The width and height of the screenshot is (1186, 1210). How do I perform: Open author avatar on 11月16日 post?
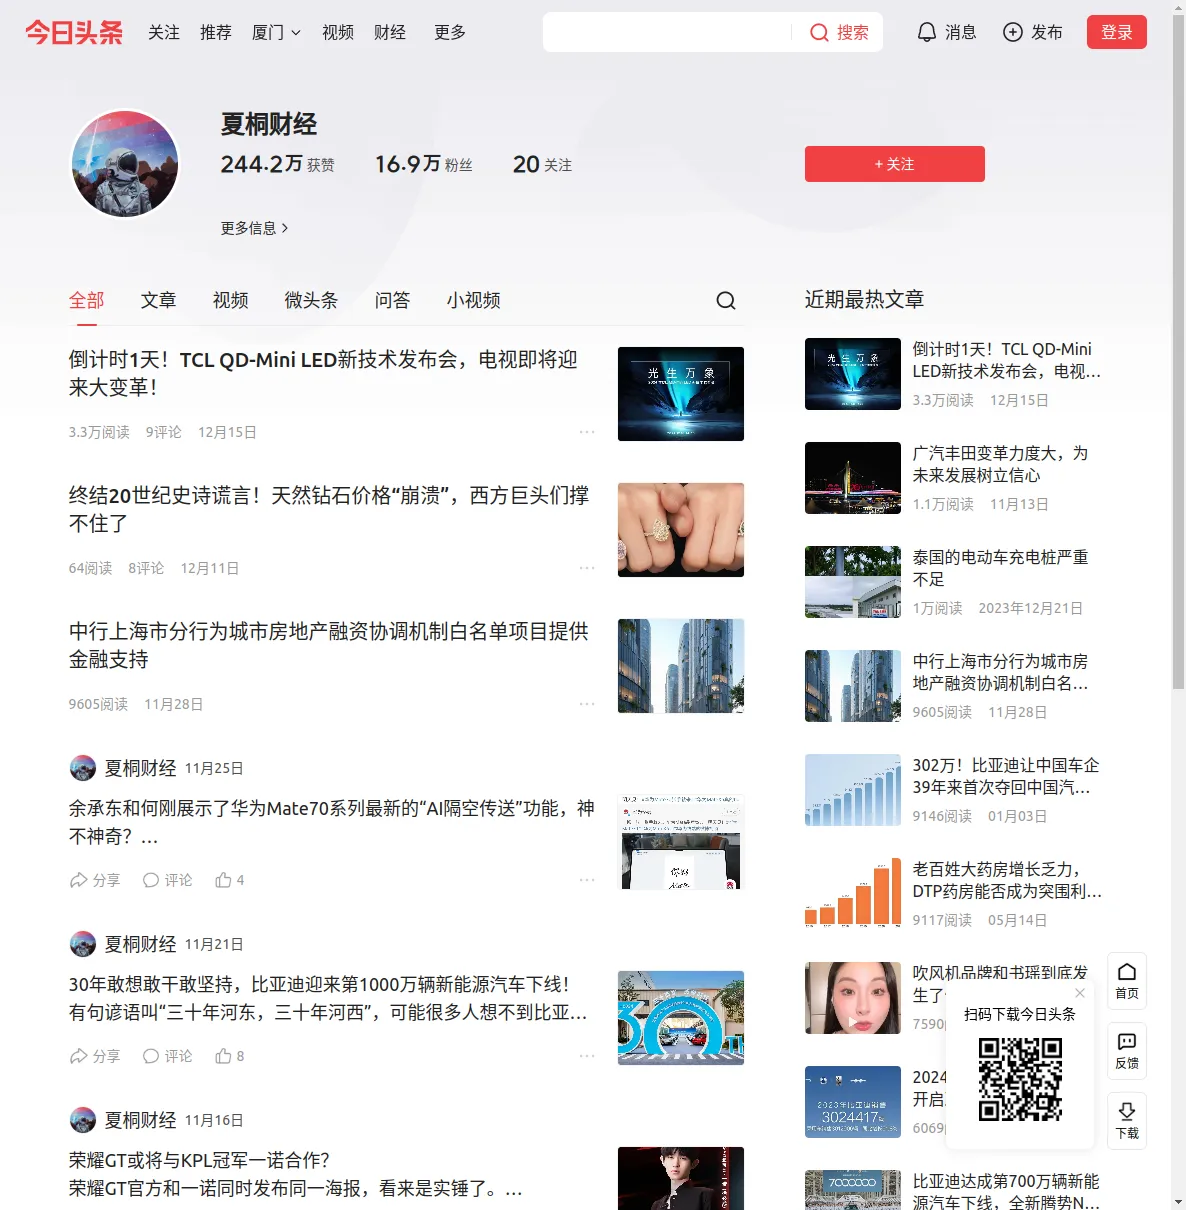[83, 1120]
